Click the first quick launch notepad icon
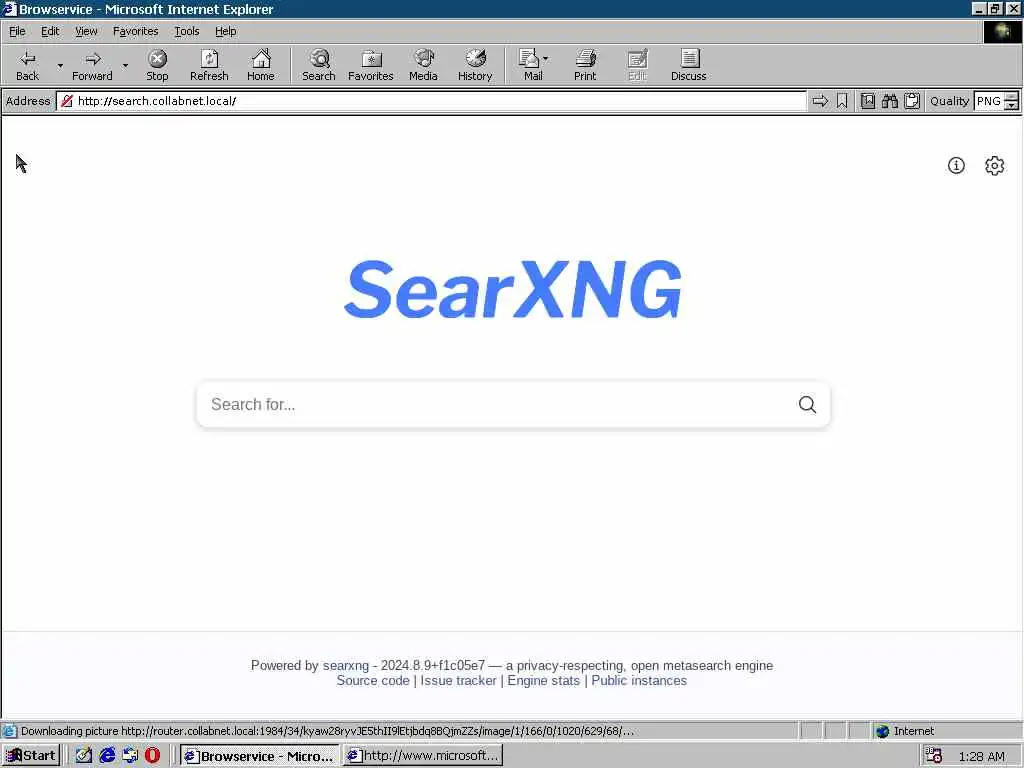This screenshot has height=768, width=1024. (x=84, y=756)
